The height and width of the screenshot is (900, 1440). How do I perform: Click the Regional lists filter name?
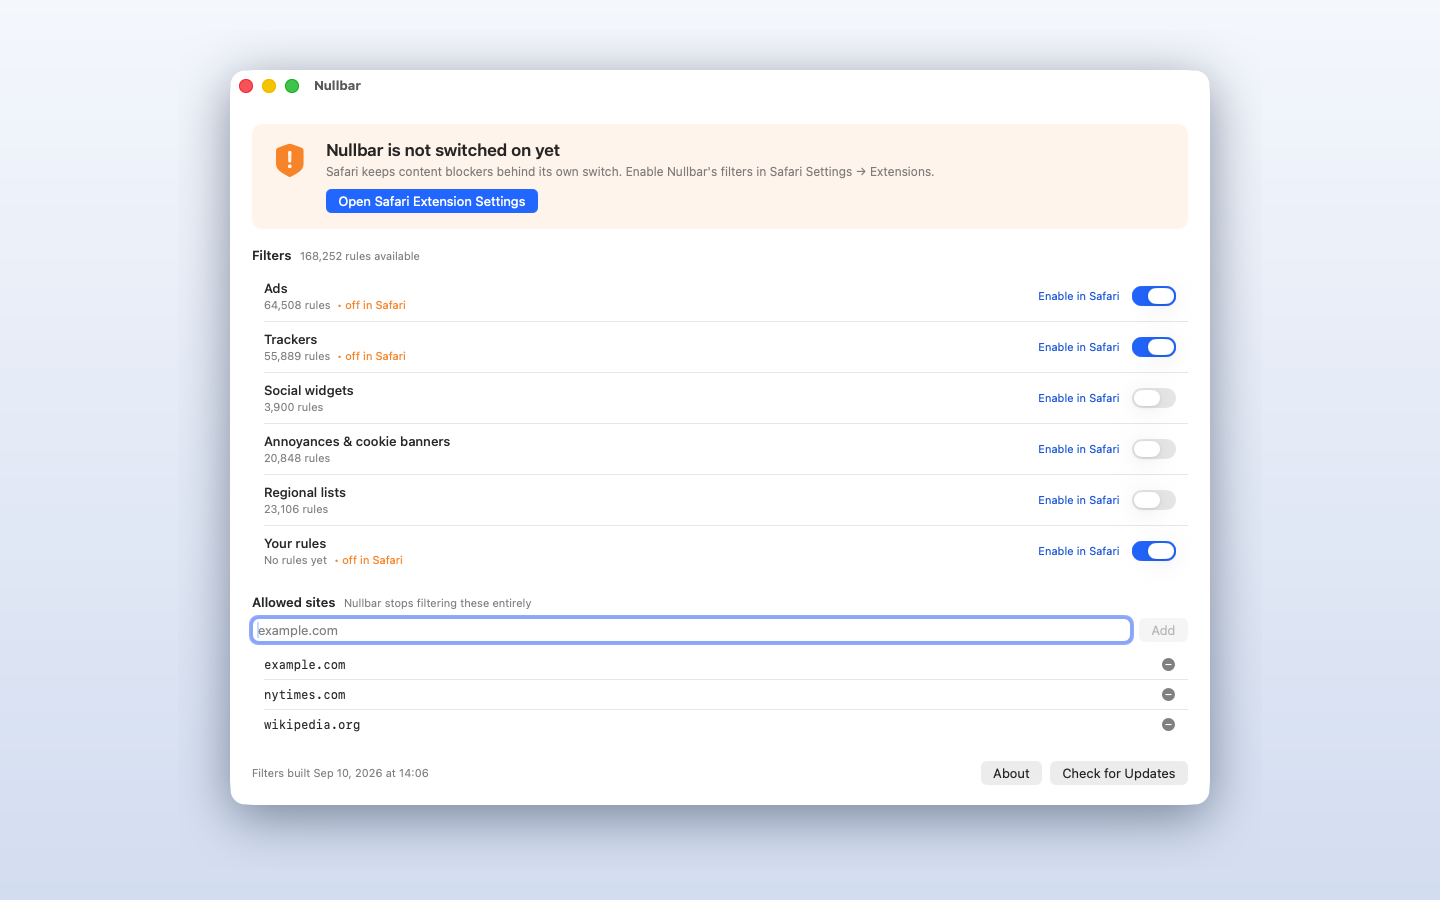pos(305,492)
